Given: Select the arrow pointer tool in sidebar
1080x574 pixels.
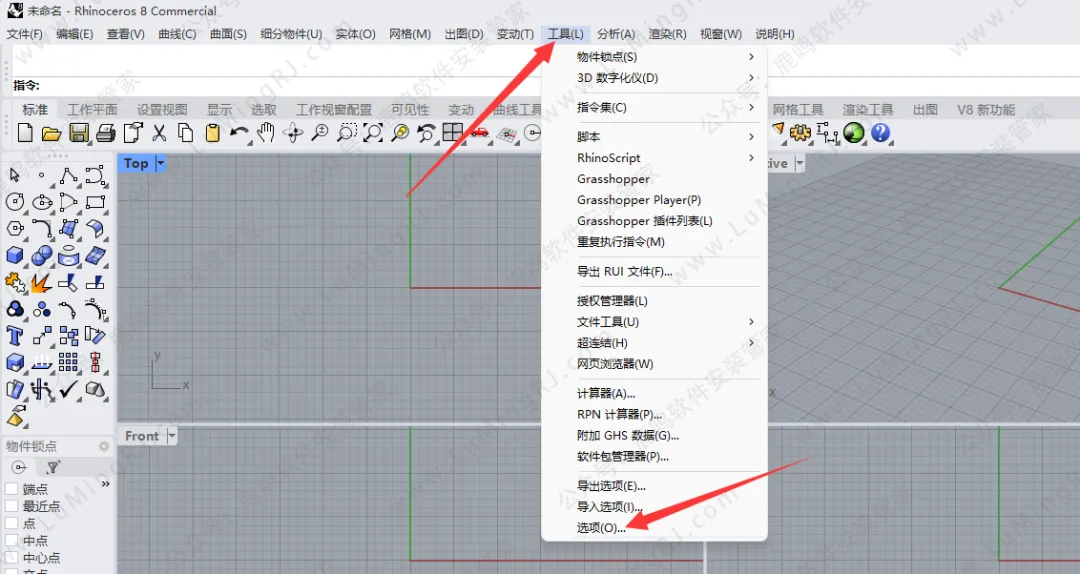Looking at the screenshot, I should (14, 175).
